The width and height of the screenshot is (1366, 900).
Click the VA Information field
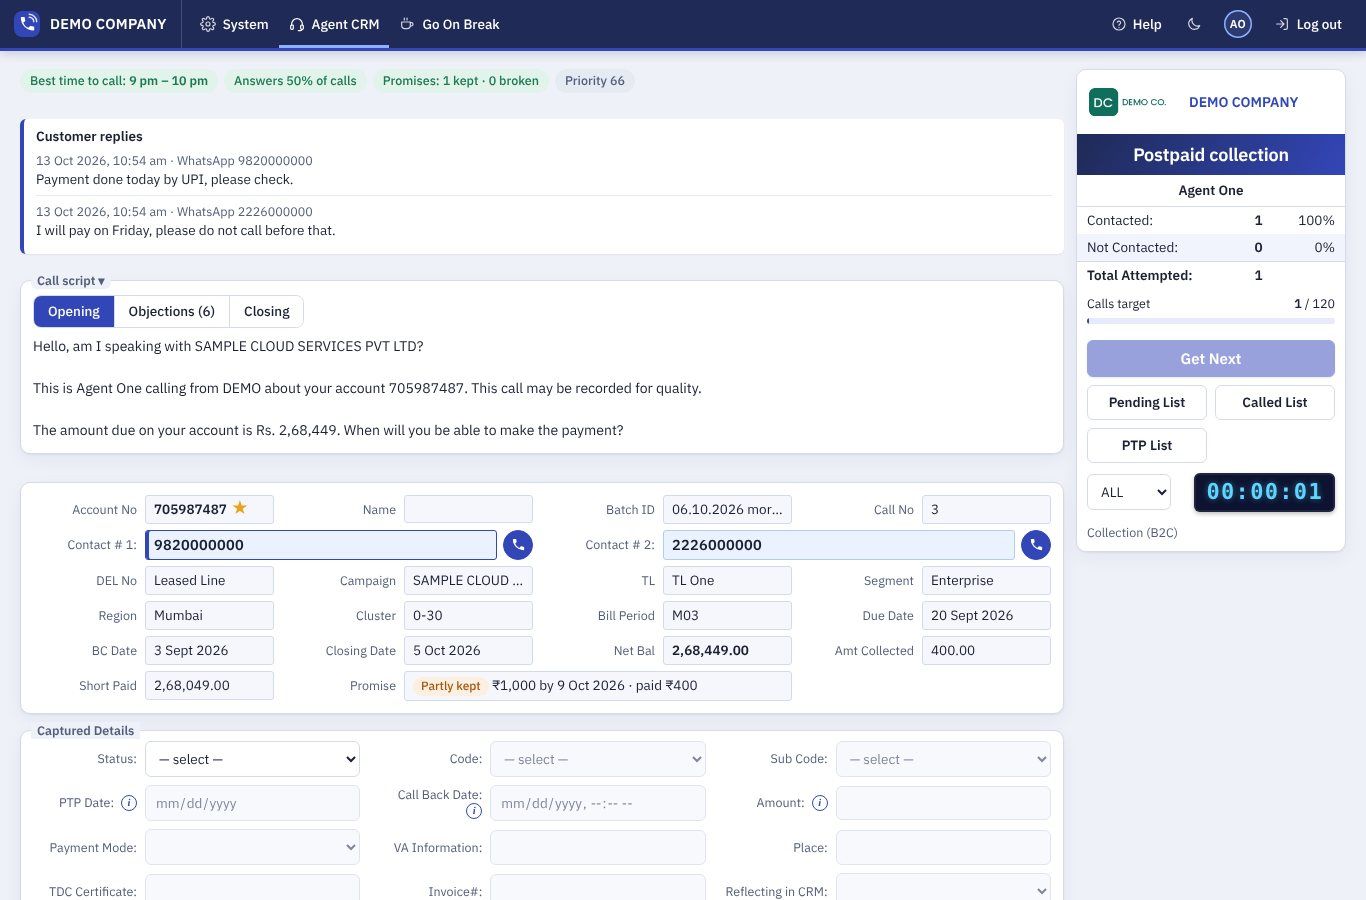[x=598, y=847]
